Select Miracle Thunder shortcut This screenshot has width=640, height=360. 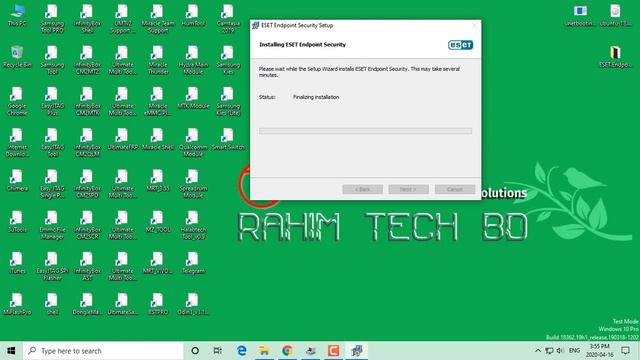[x=158, y=60]
